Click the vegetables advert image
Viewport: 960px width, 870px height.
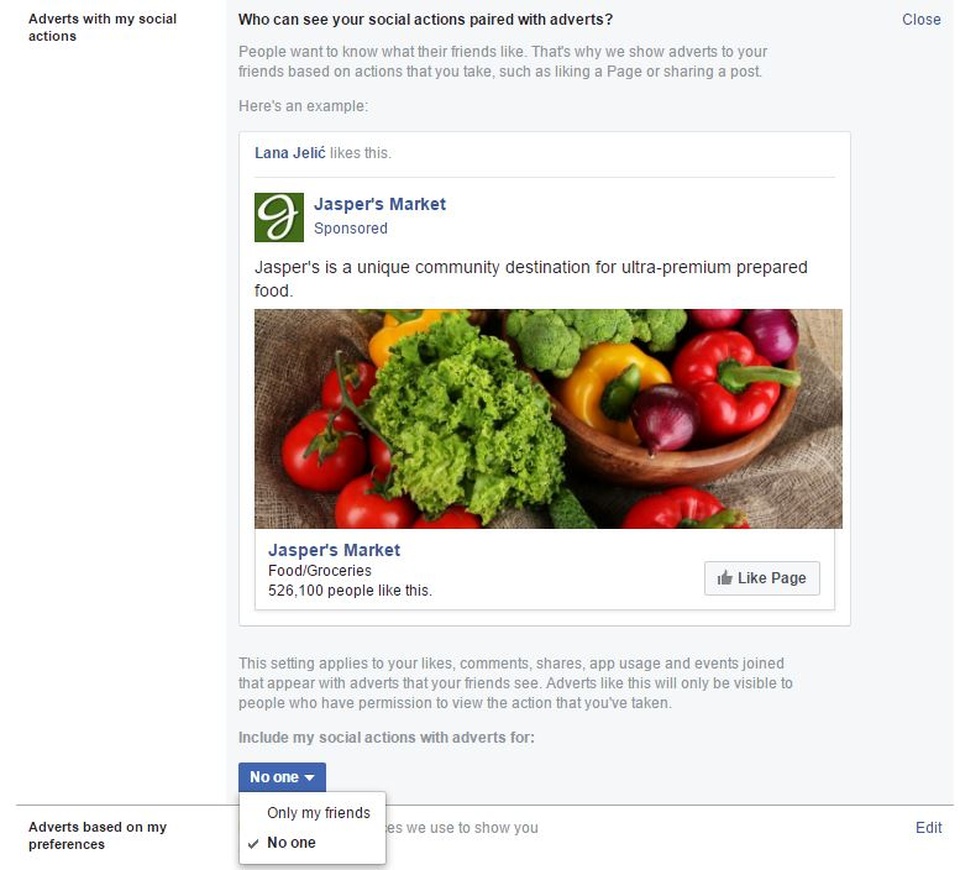click(x=548, y=419)
